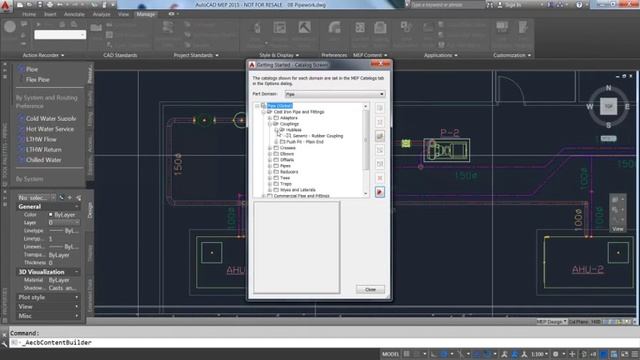This screenshot has width=640, height=360.
Task: Click the red-highlighted bottom icon in the dialog's vertical toolbar
Action: coord(380,192)
